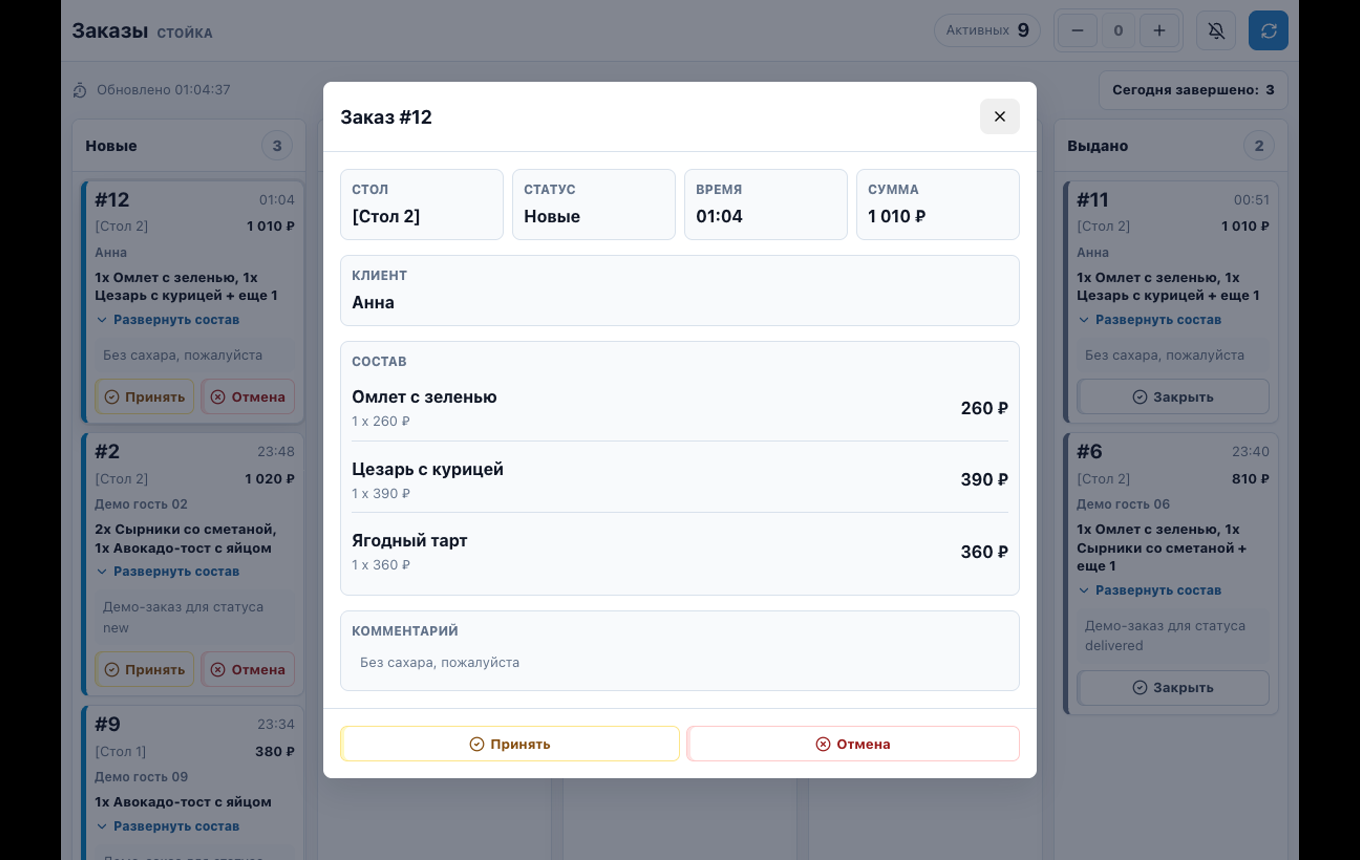Select the Ягодный тарт item in dialog
Image resolution: width=1360 pixels, height=860 pixels.
[x=410, y=541]
